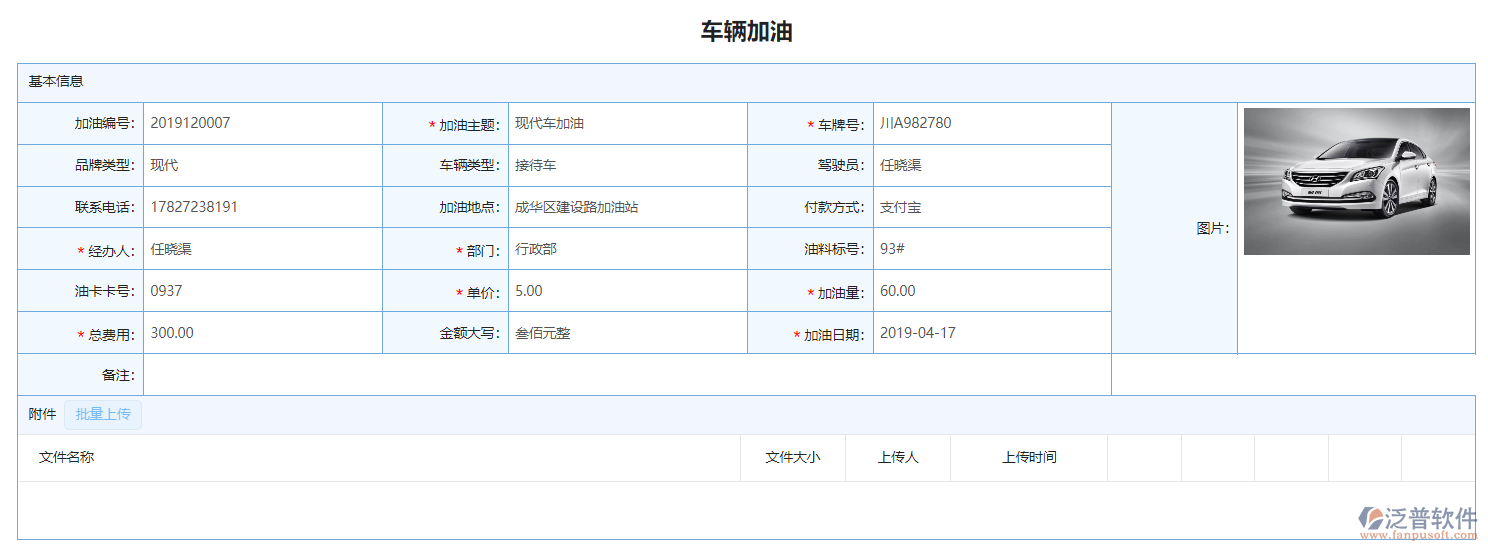Select the 加油主题 field 现代车加油
1488x551 pixels.
tap(627, 124)
